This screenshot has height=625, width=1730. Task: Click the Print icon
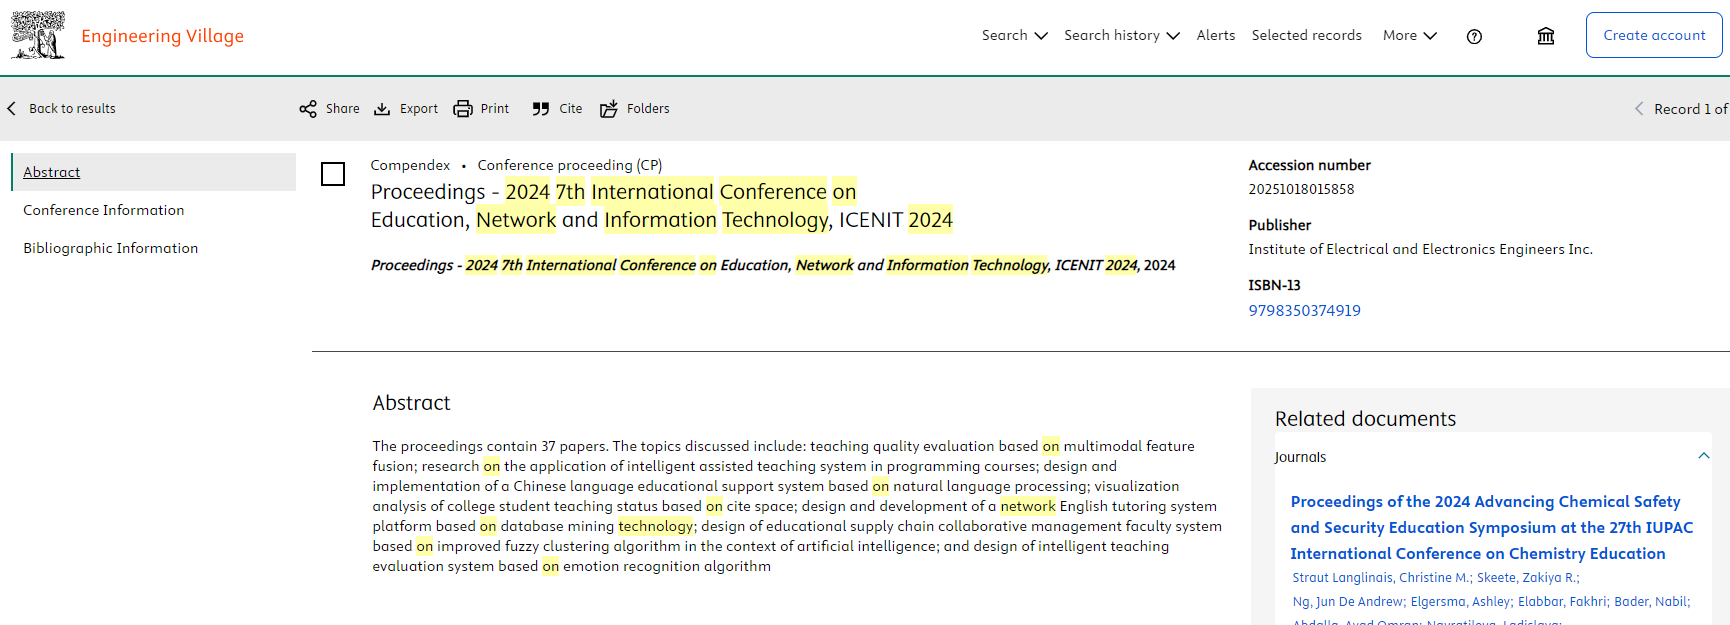pyautogui.click(x=463, y=109)
